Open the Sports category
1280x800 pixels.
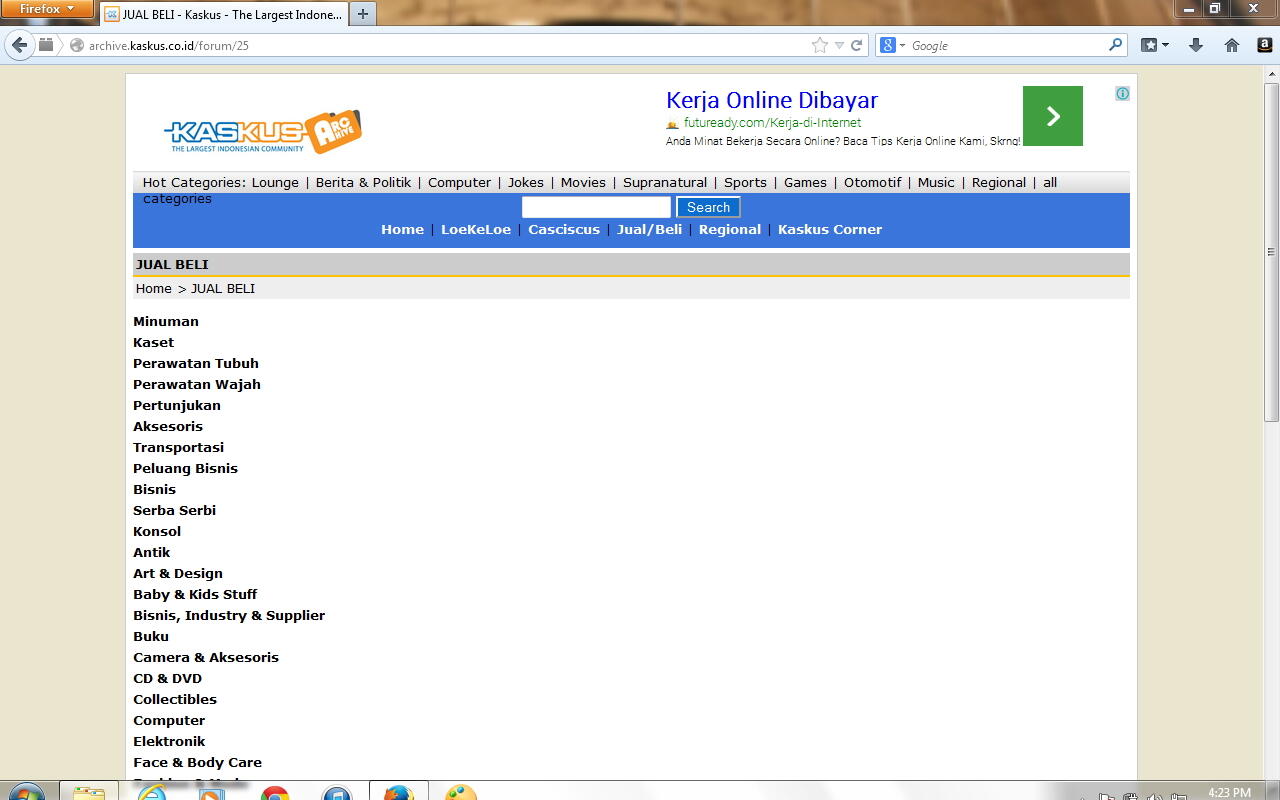point(745,182)
